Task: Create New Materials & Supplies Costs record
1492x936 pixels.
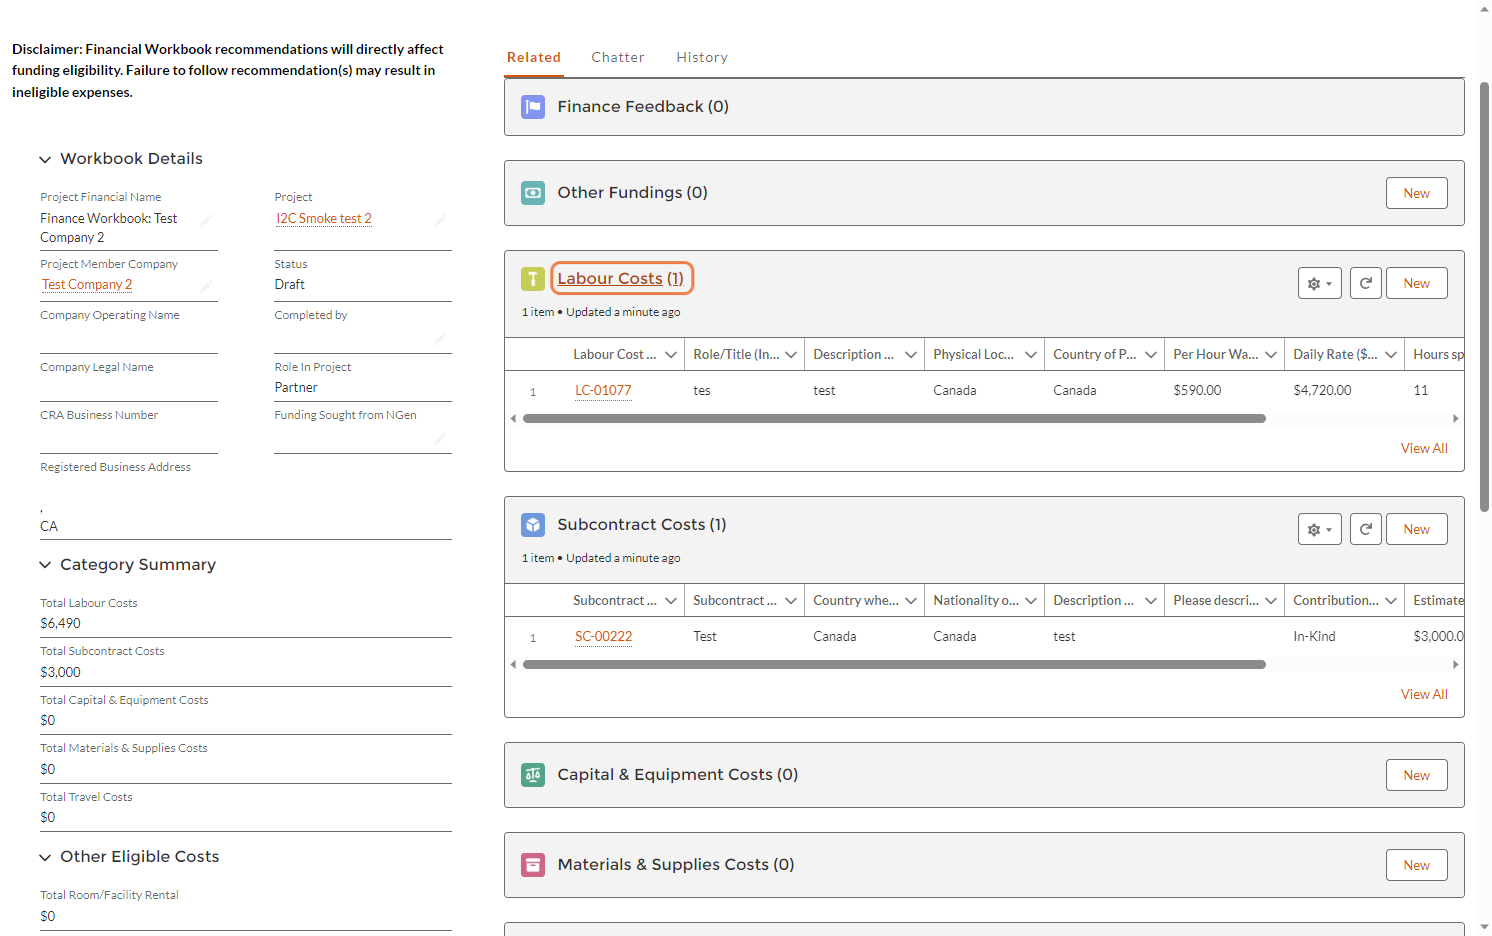Action: tap(1416, 865)
